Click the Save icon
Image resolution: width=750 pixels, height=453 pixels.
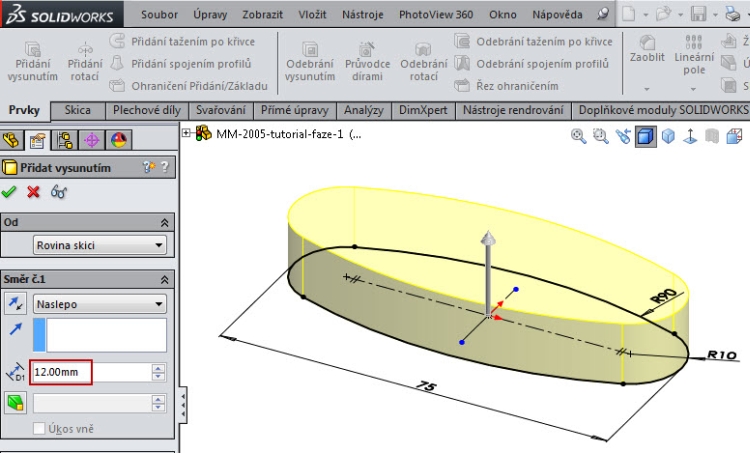(x=698, y=14)
